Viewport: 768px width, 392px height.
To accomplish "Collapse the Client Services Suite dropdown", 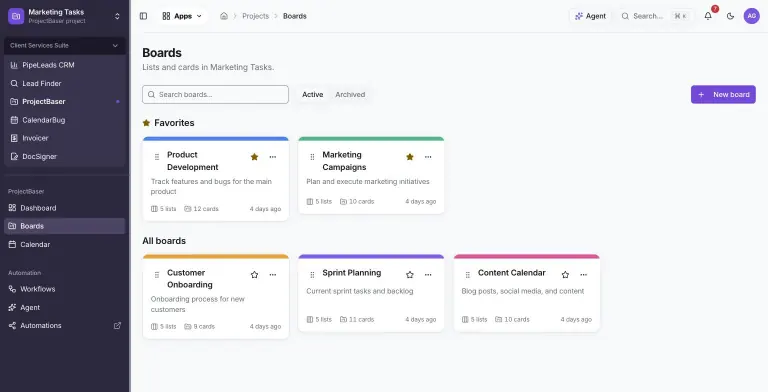I will tap(65, 46).
